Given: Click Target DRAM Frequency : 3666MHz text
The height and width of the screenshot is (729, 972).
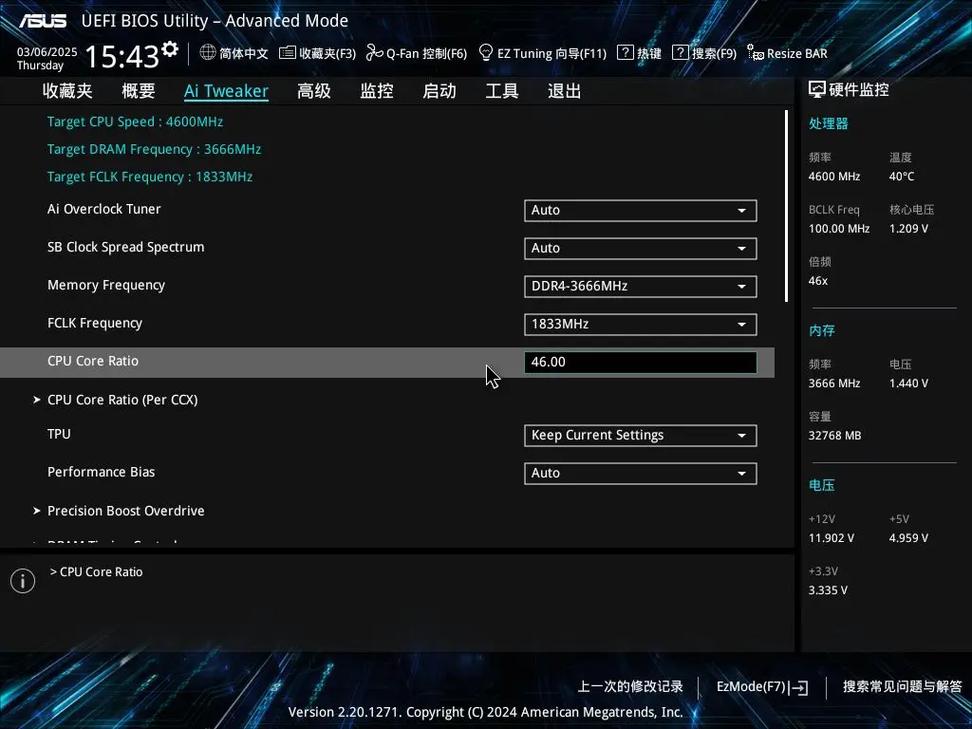Looking at the screenshot, I should click(x=154, y=149).
